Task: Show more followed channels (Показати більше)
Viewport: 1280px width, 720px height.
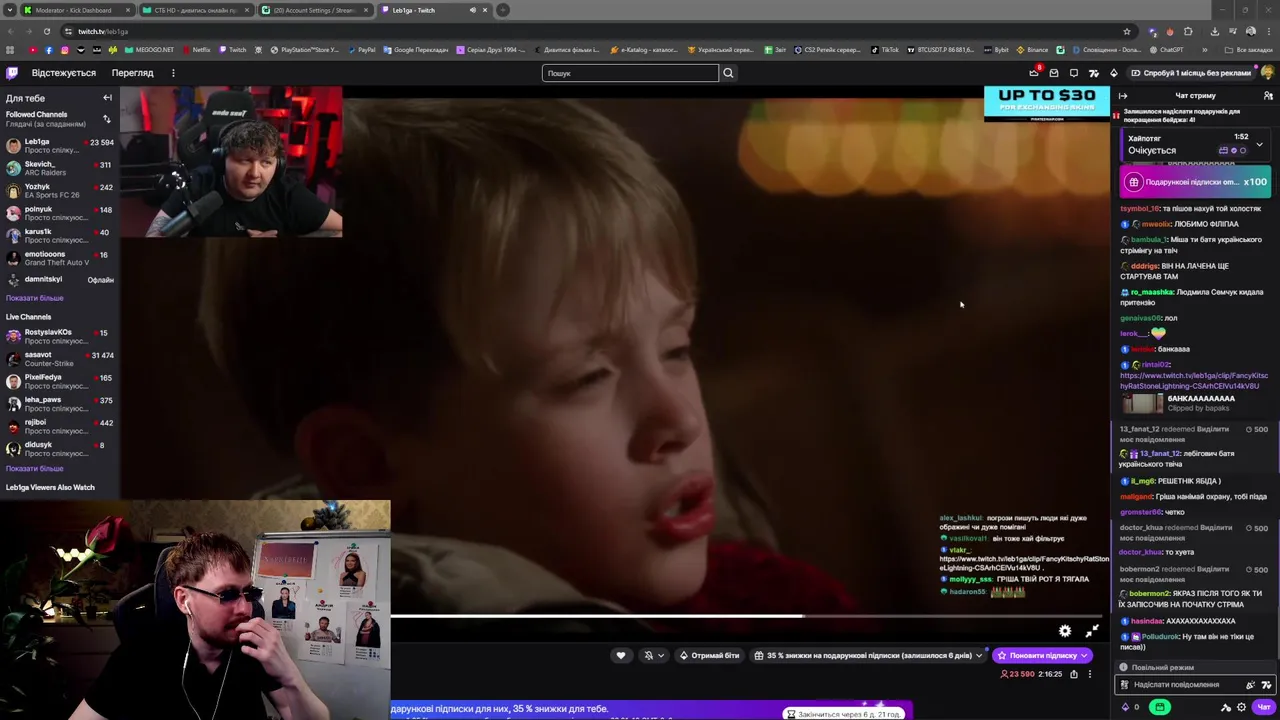Action: coord(35,298)
